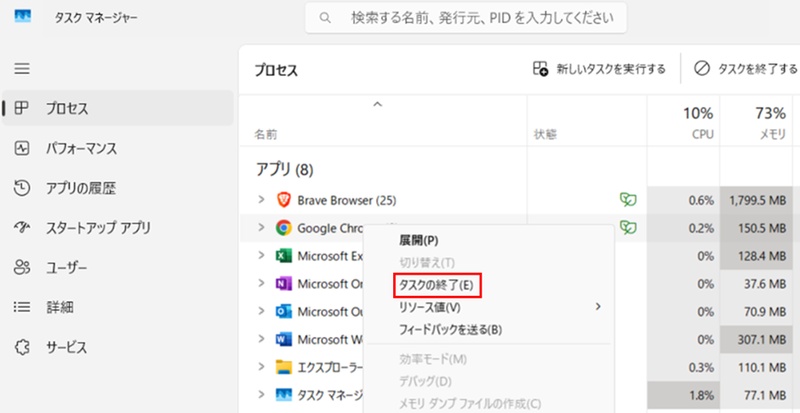Click the Task Manager app icon in title bar
The width and height of the screenshot is (800, 413).
23,17
